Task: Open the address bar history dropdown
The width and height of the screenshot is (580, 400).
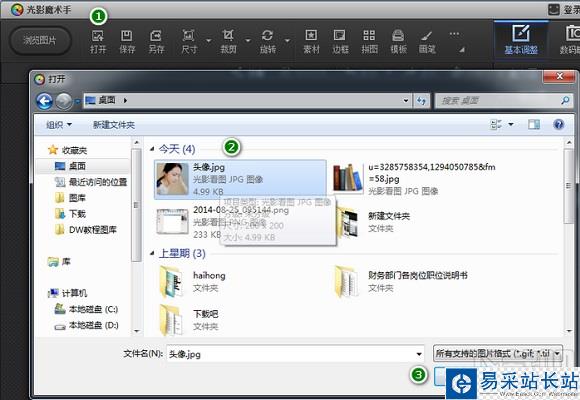Action: point(406,100)
